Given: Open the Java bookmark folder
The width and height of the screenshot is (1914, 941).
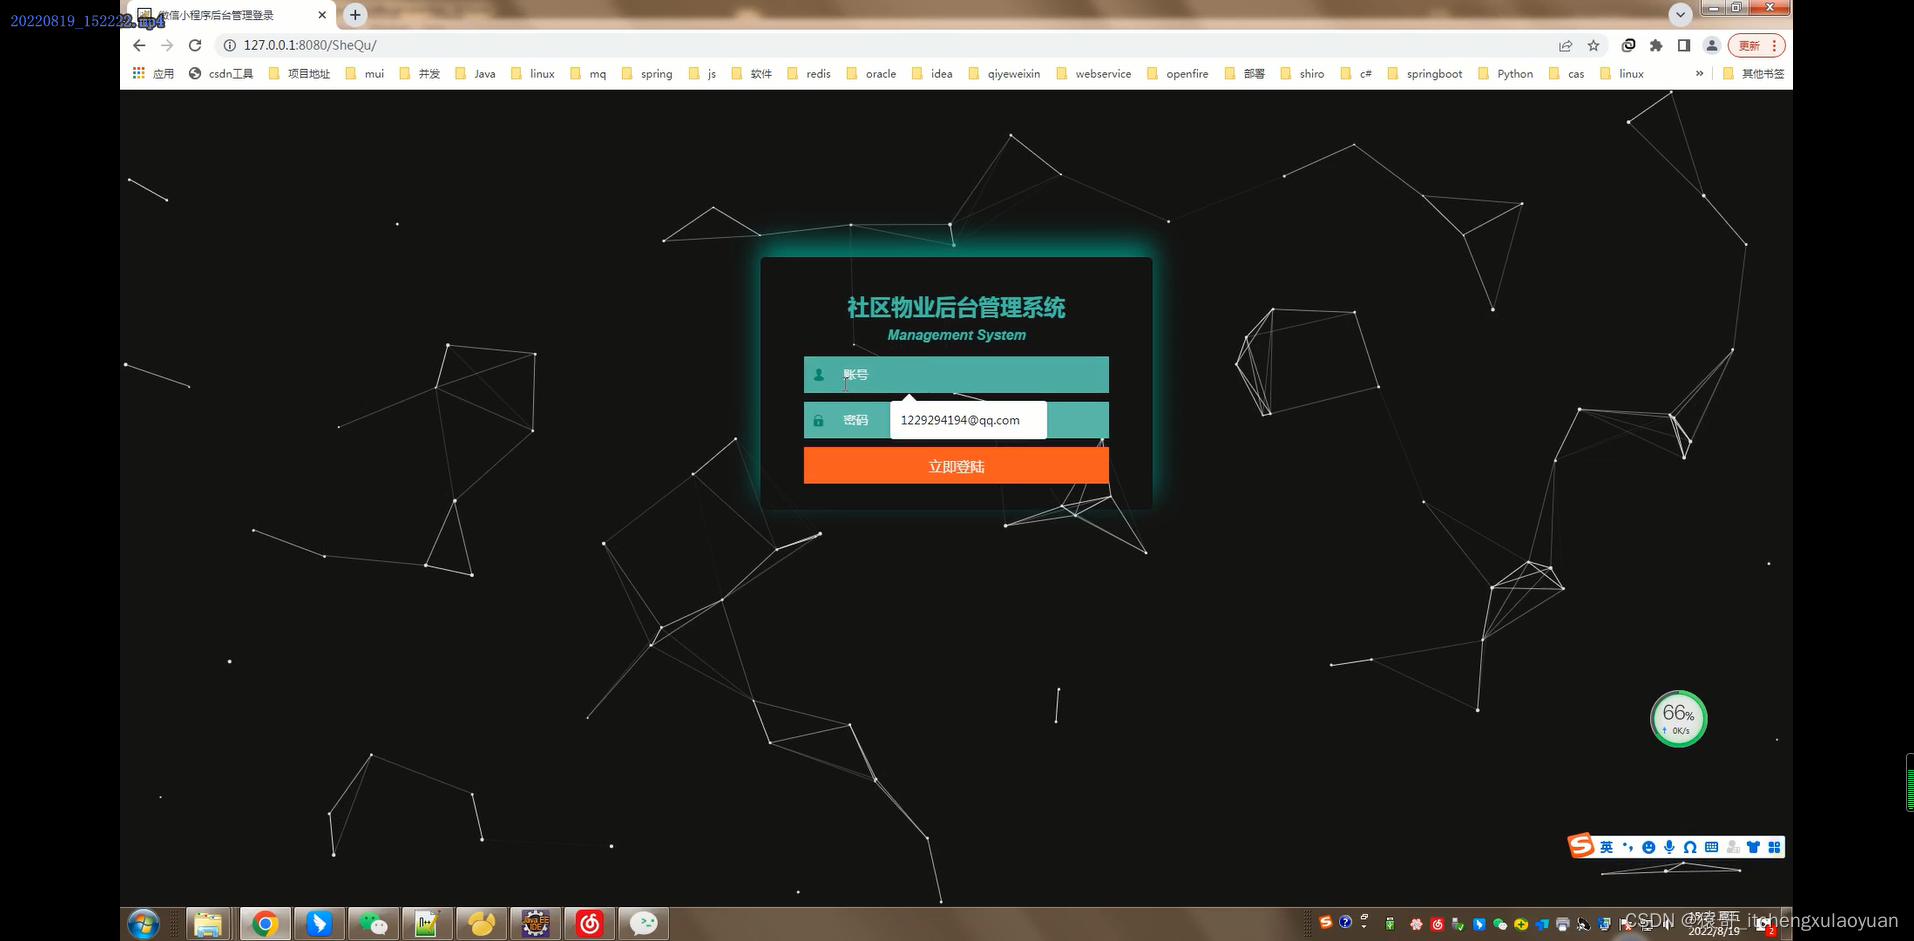Looking at the screenshot, I should 475,73.
